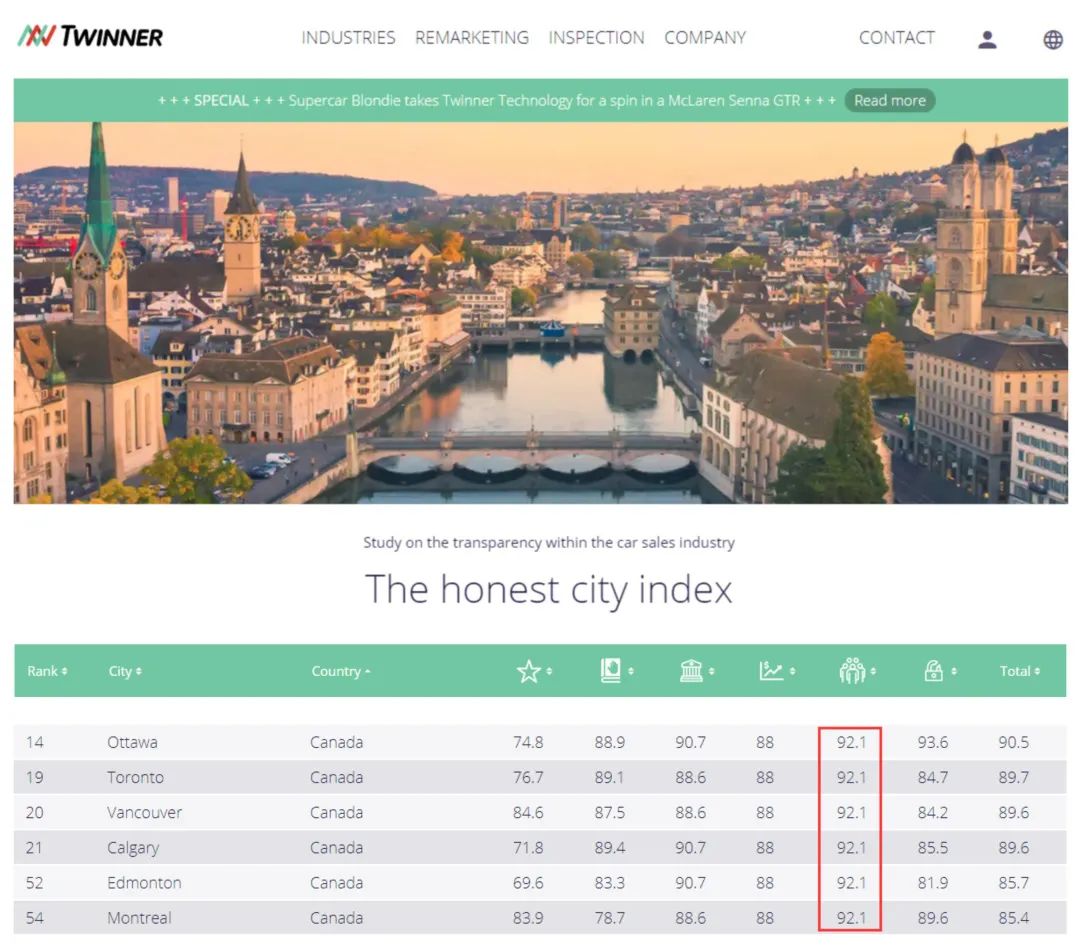Sort by the book column icon
The image size is (1080, 948).
[x=610, y=670]
